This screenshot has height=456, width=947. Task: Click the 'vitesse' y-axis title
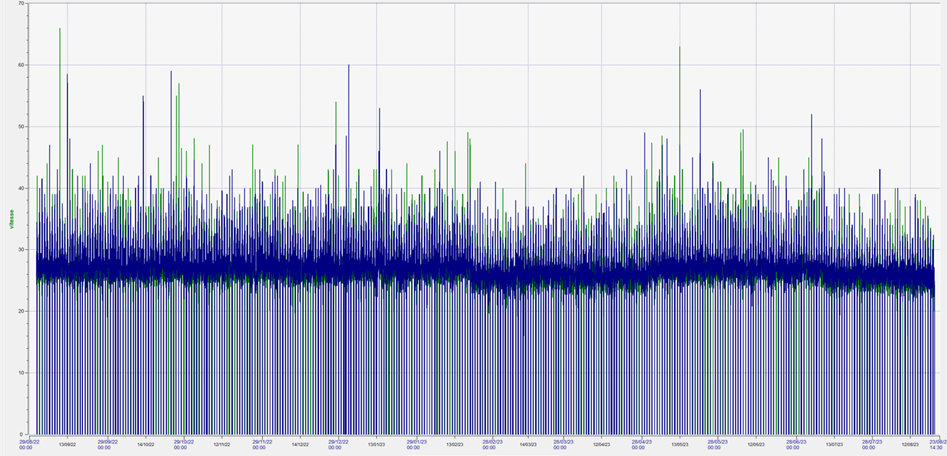pyautogui.click(x=10, y=219)
